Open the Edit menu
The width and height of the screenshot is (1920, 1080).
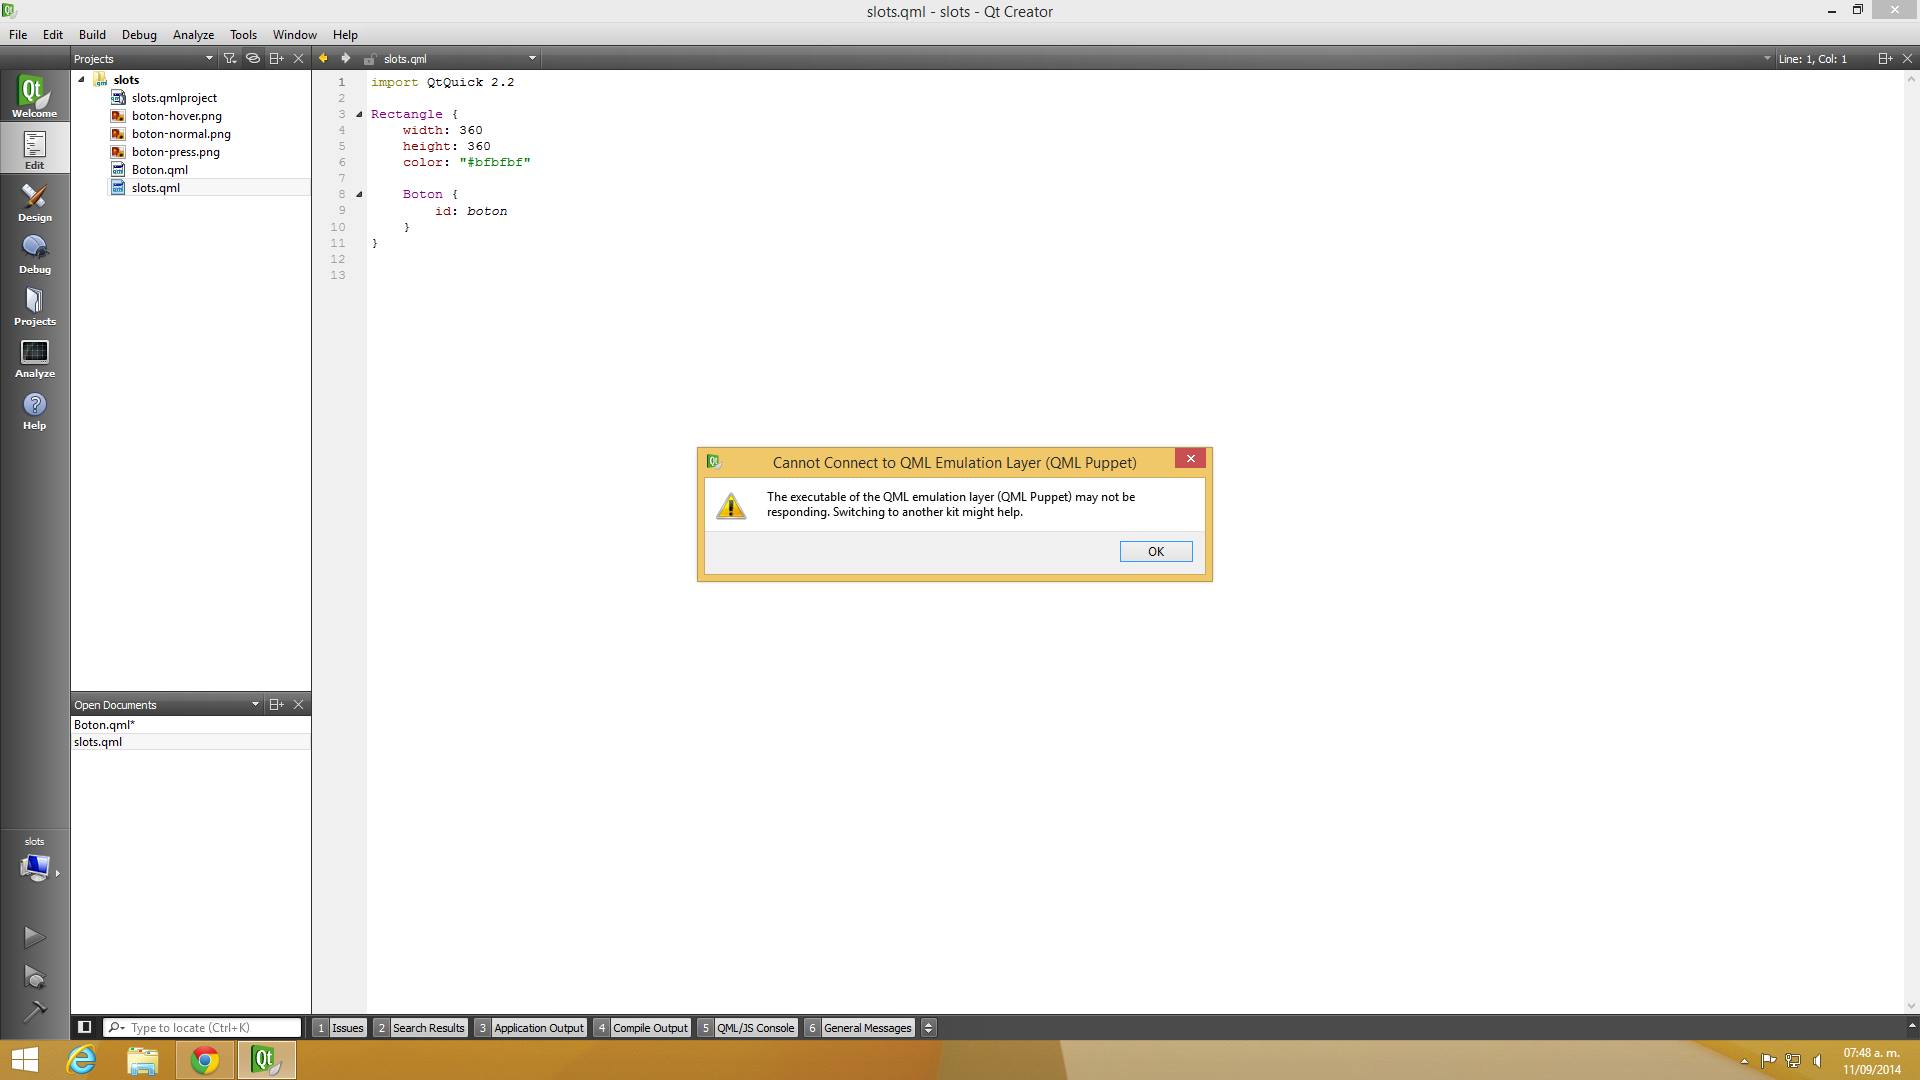click(x=53, y=34)
